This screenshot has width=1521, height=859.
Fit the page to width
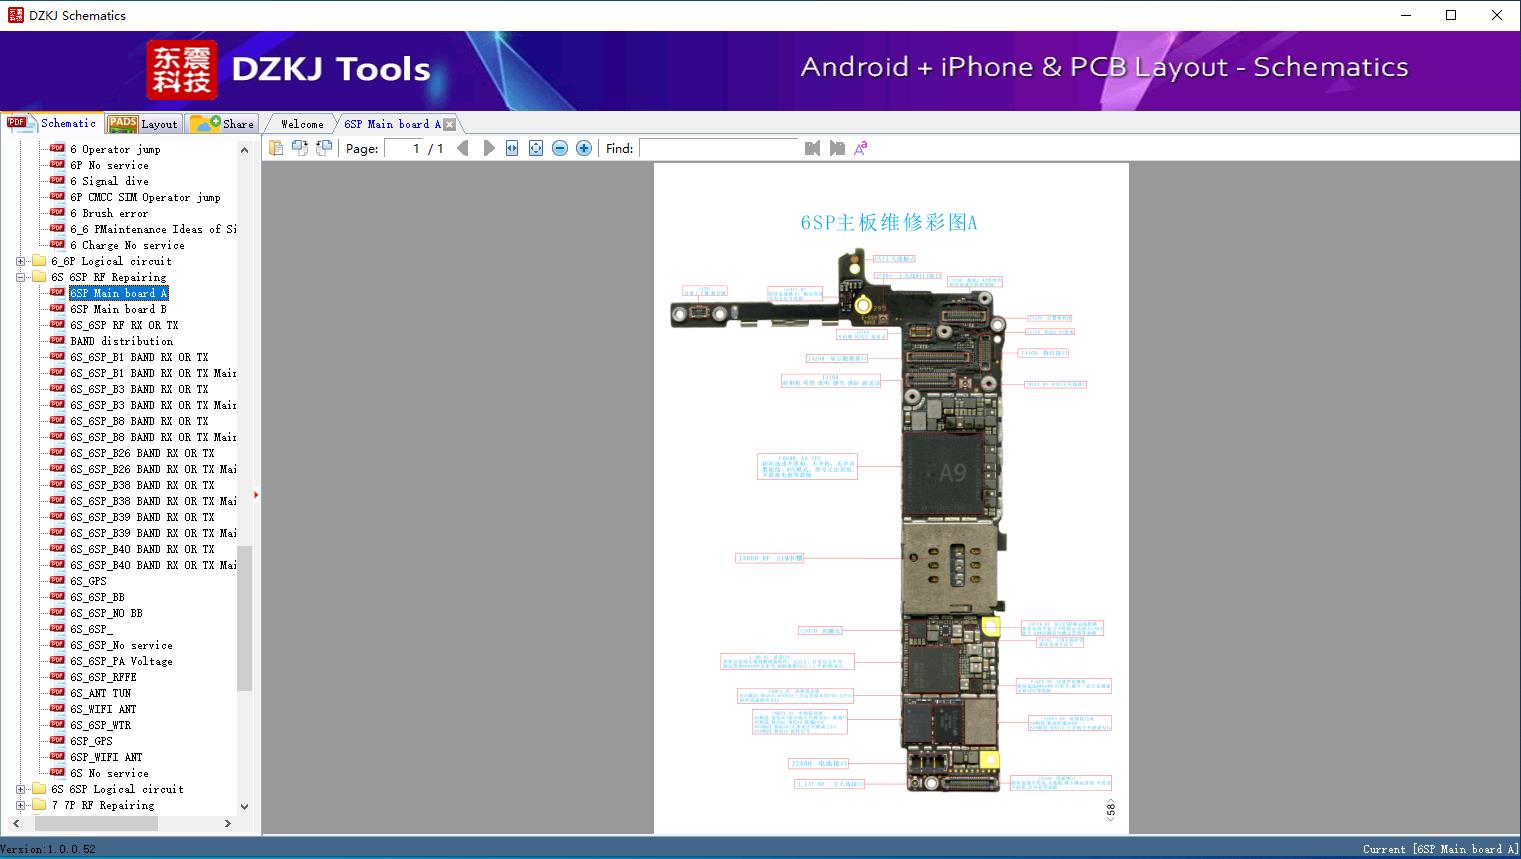tap(512, 148)
